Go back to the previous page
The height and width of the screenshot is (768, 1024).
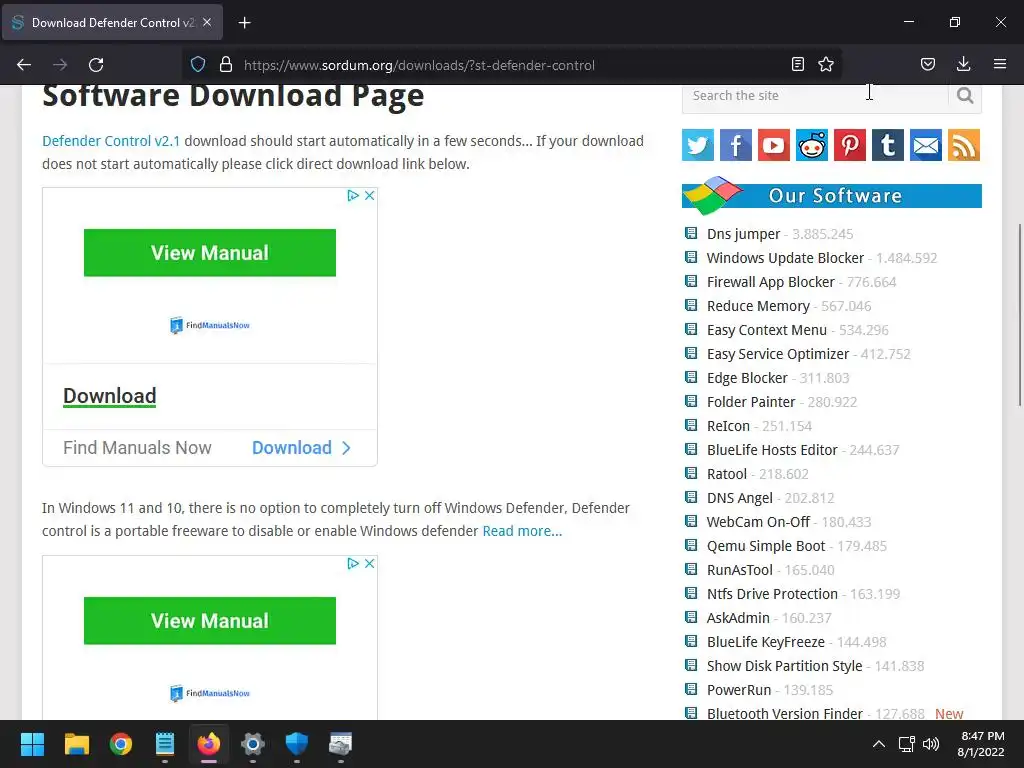pyautogui.click(x=24, y=65)
